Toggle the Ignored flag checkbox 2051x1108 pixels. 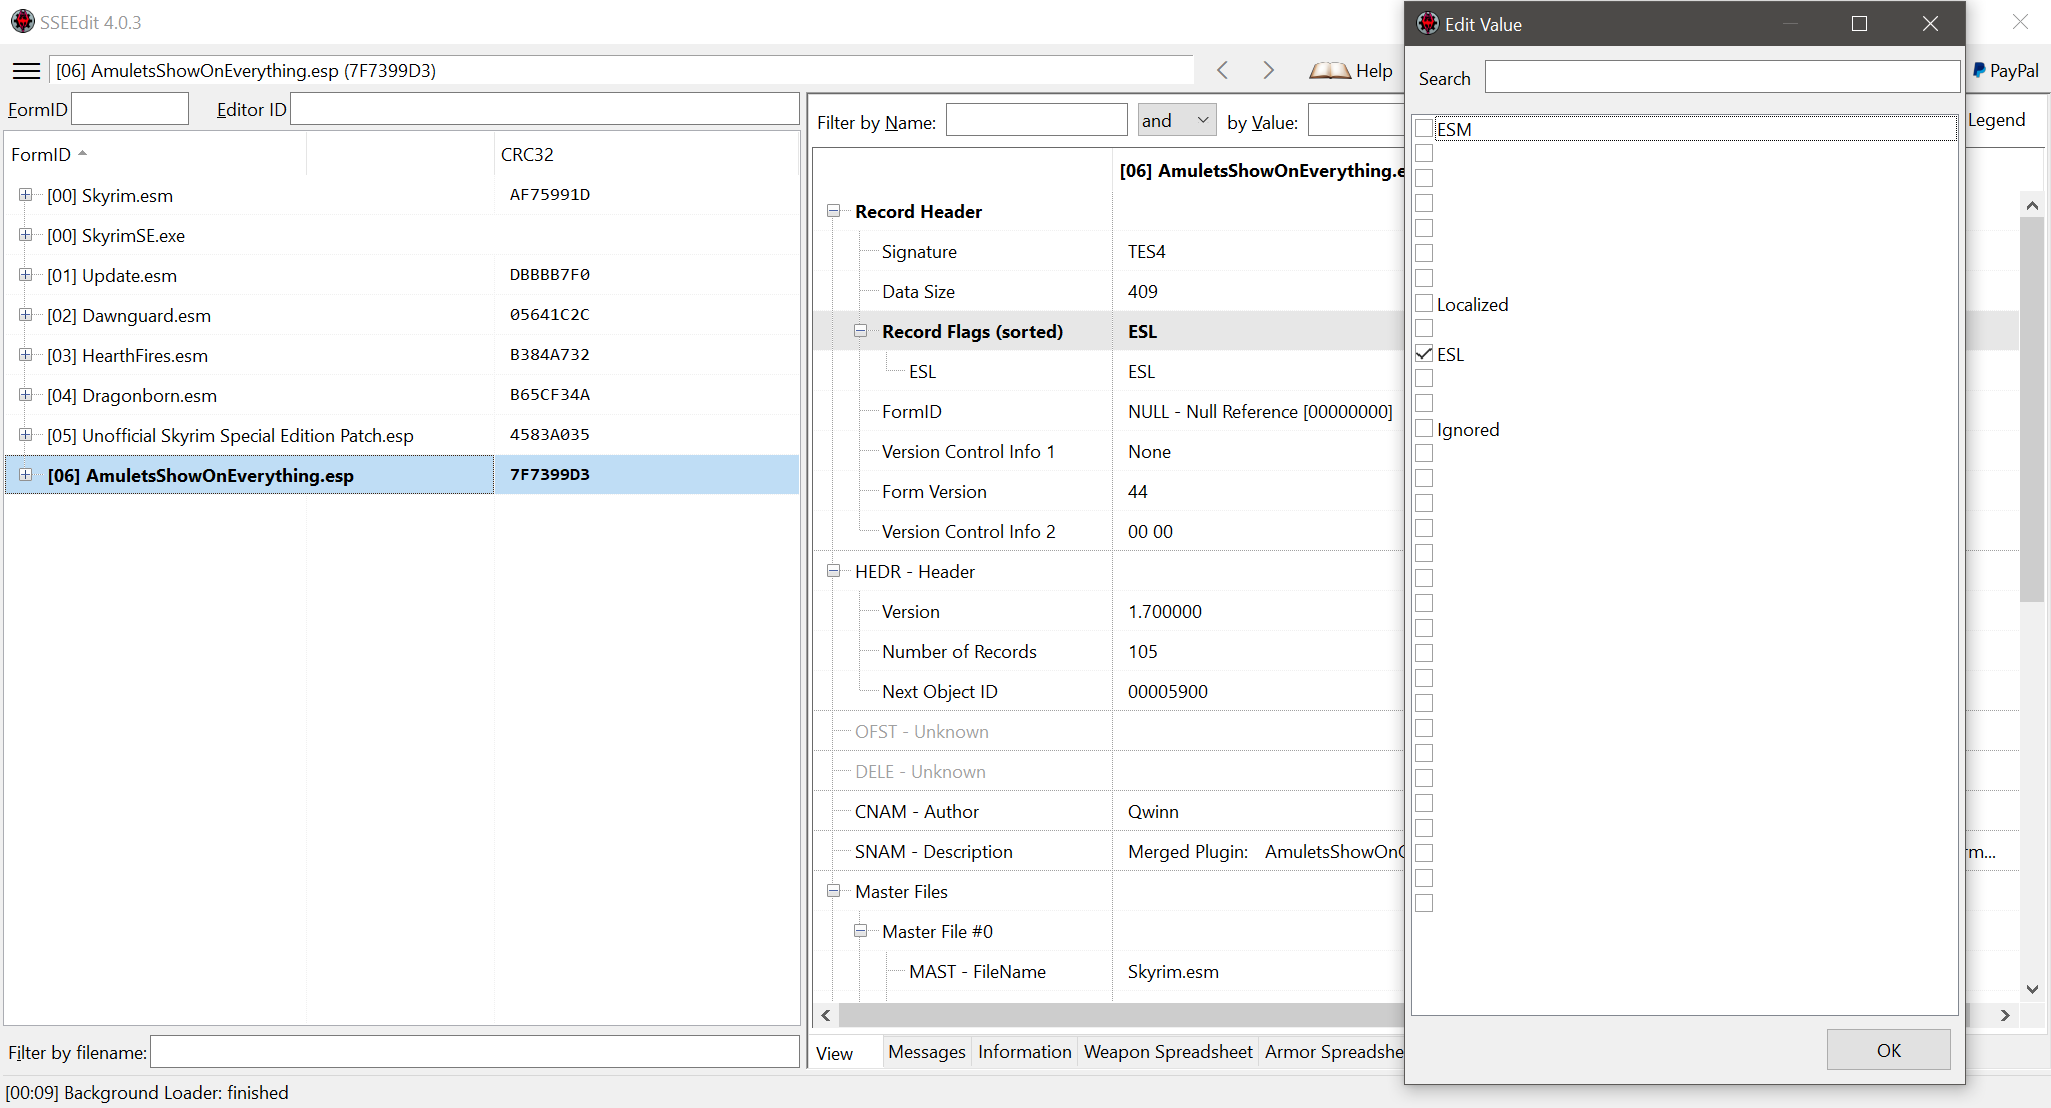[1424, 428]
